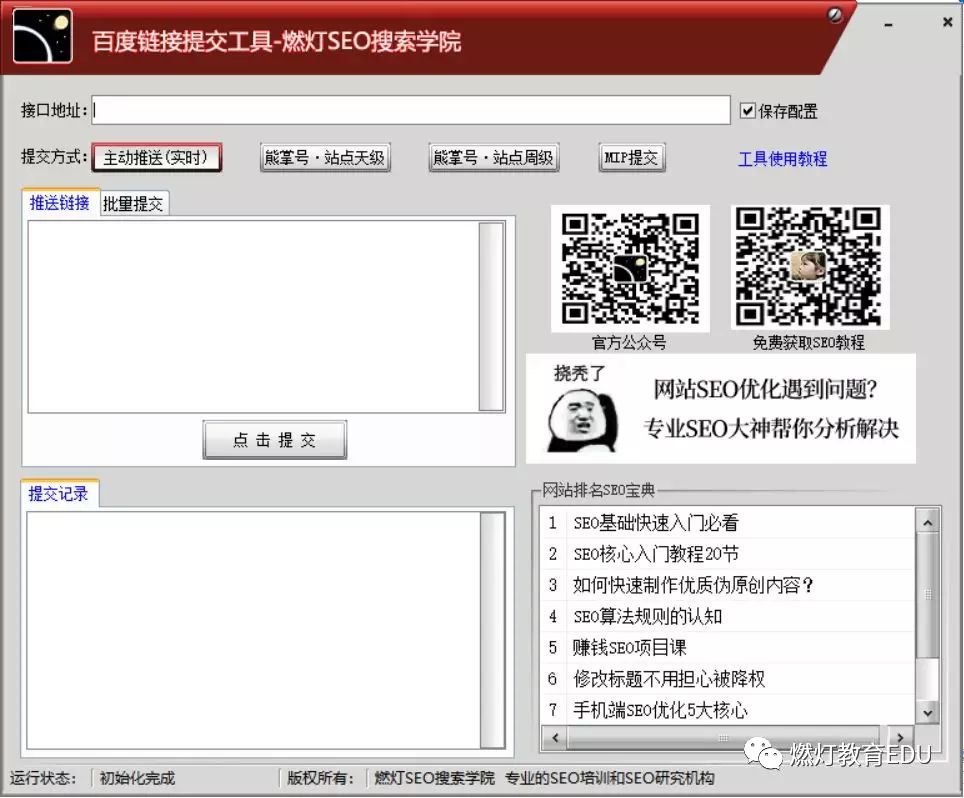964x798 pixels.
Task: Minimize the window
Action: point(888,25)
